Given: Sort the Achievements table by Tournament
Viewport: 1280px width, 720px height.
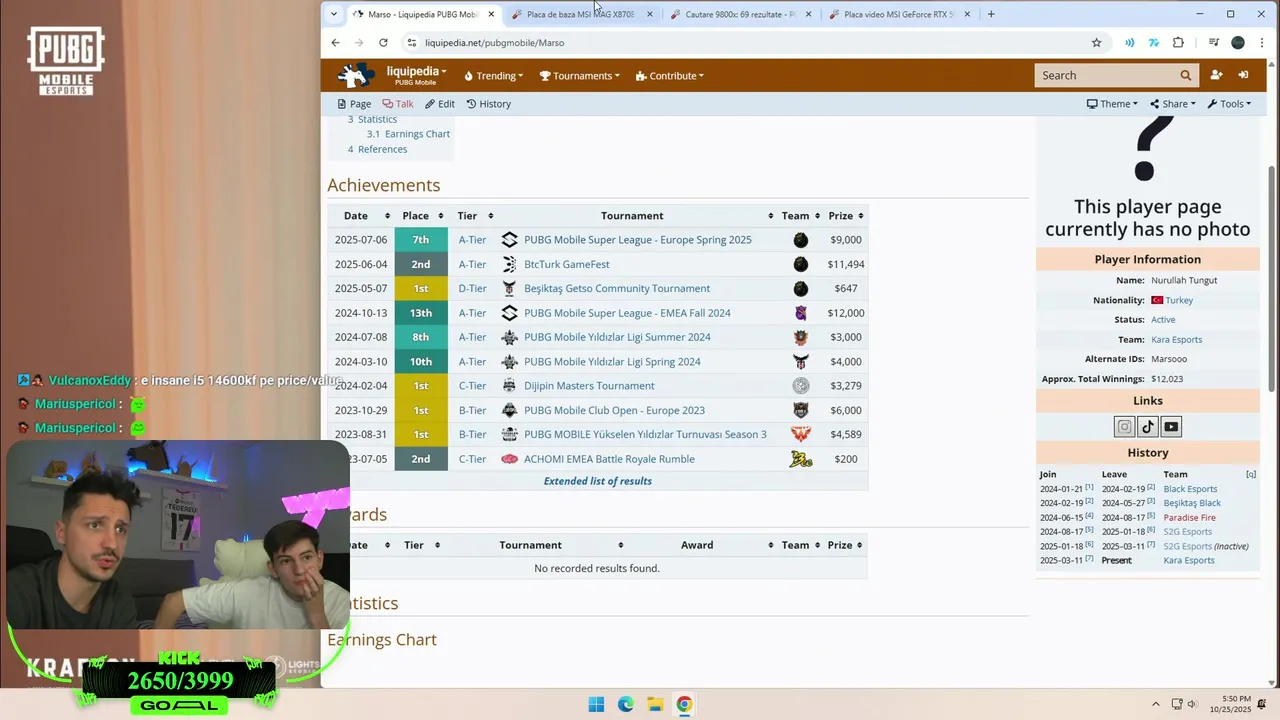Looking at the screenshot, I should click(x=771, y=216).
